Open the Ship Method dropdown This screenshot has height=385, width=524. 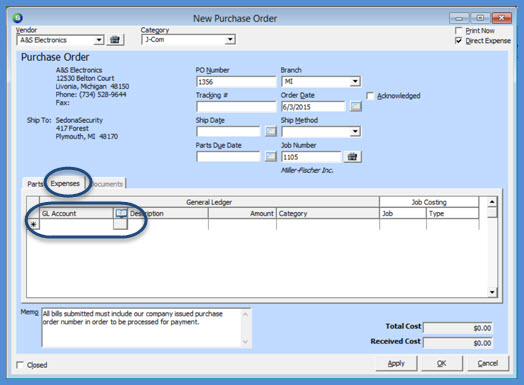pos(355,132)
